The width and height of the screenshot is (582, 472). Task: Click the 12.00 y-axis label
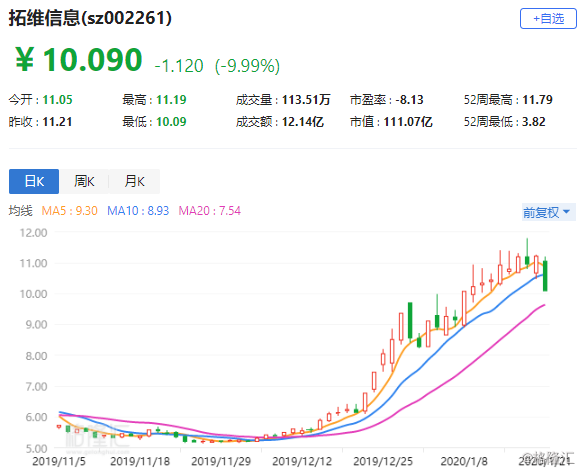33,233
